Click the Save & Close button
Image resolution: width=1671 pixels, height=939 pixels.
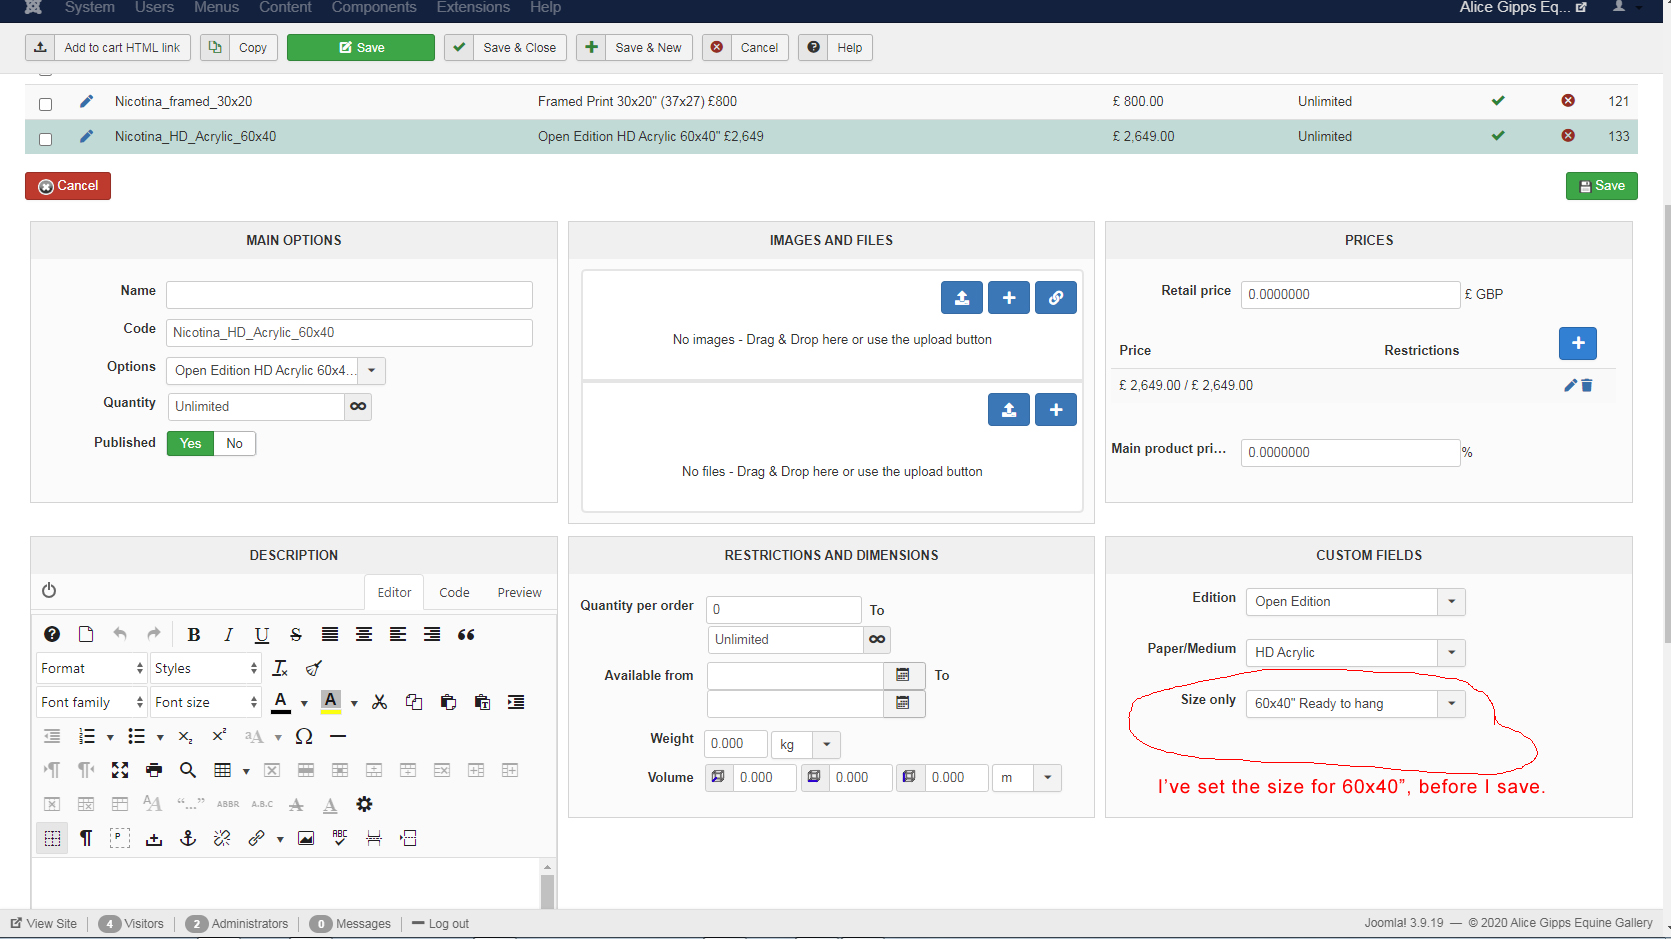(x=506, y=48)
